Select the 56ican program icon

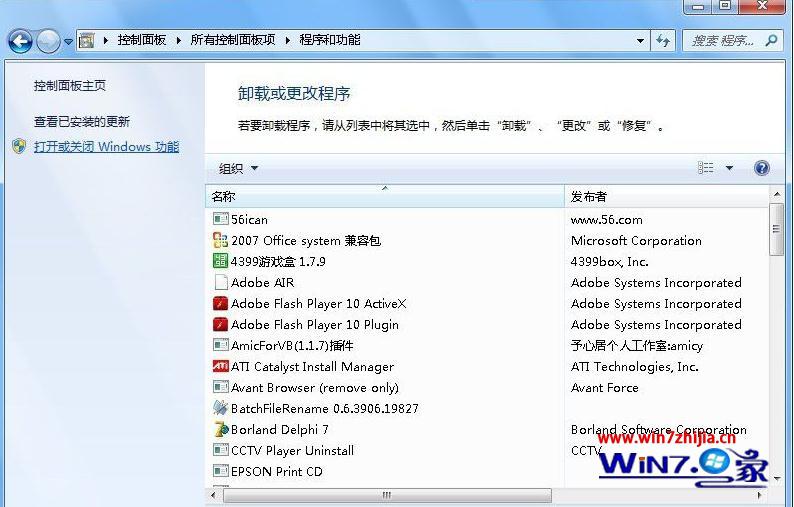pos(220,219)
